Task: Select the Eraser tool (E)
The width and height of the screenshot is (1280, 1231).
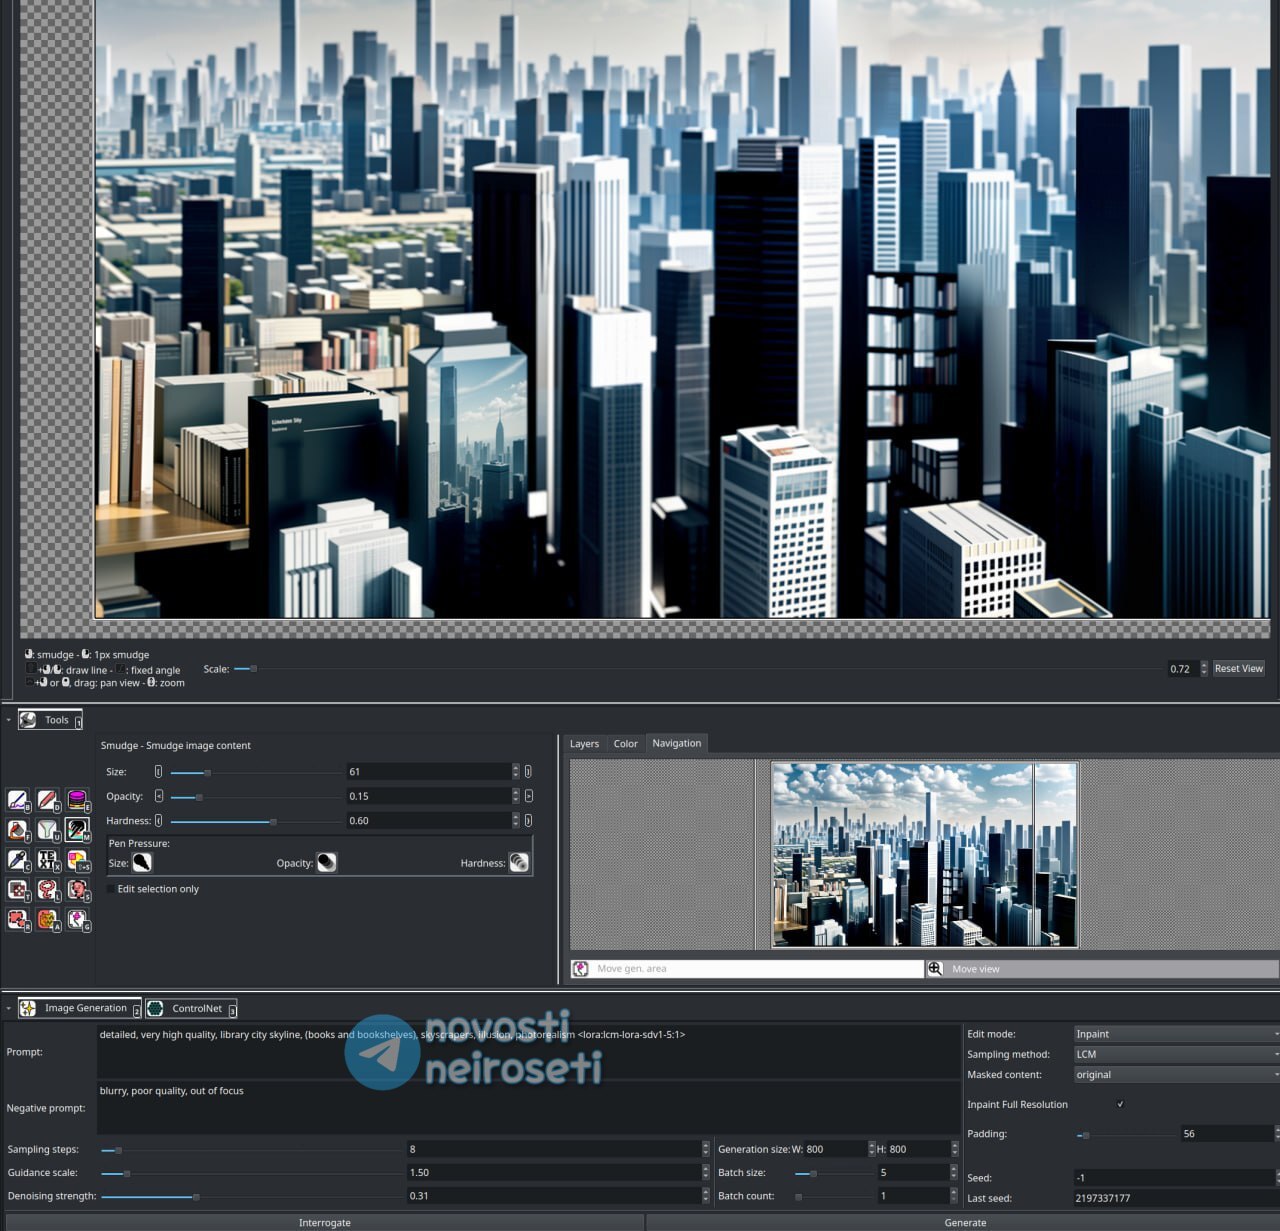Action: (77, 800)
